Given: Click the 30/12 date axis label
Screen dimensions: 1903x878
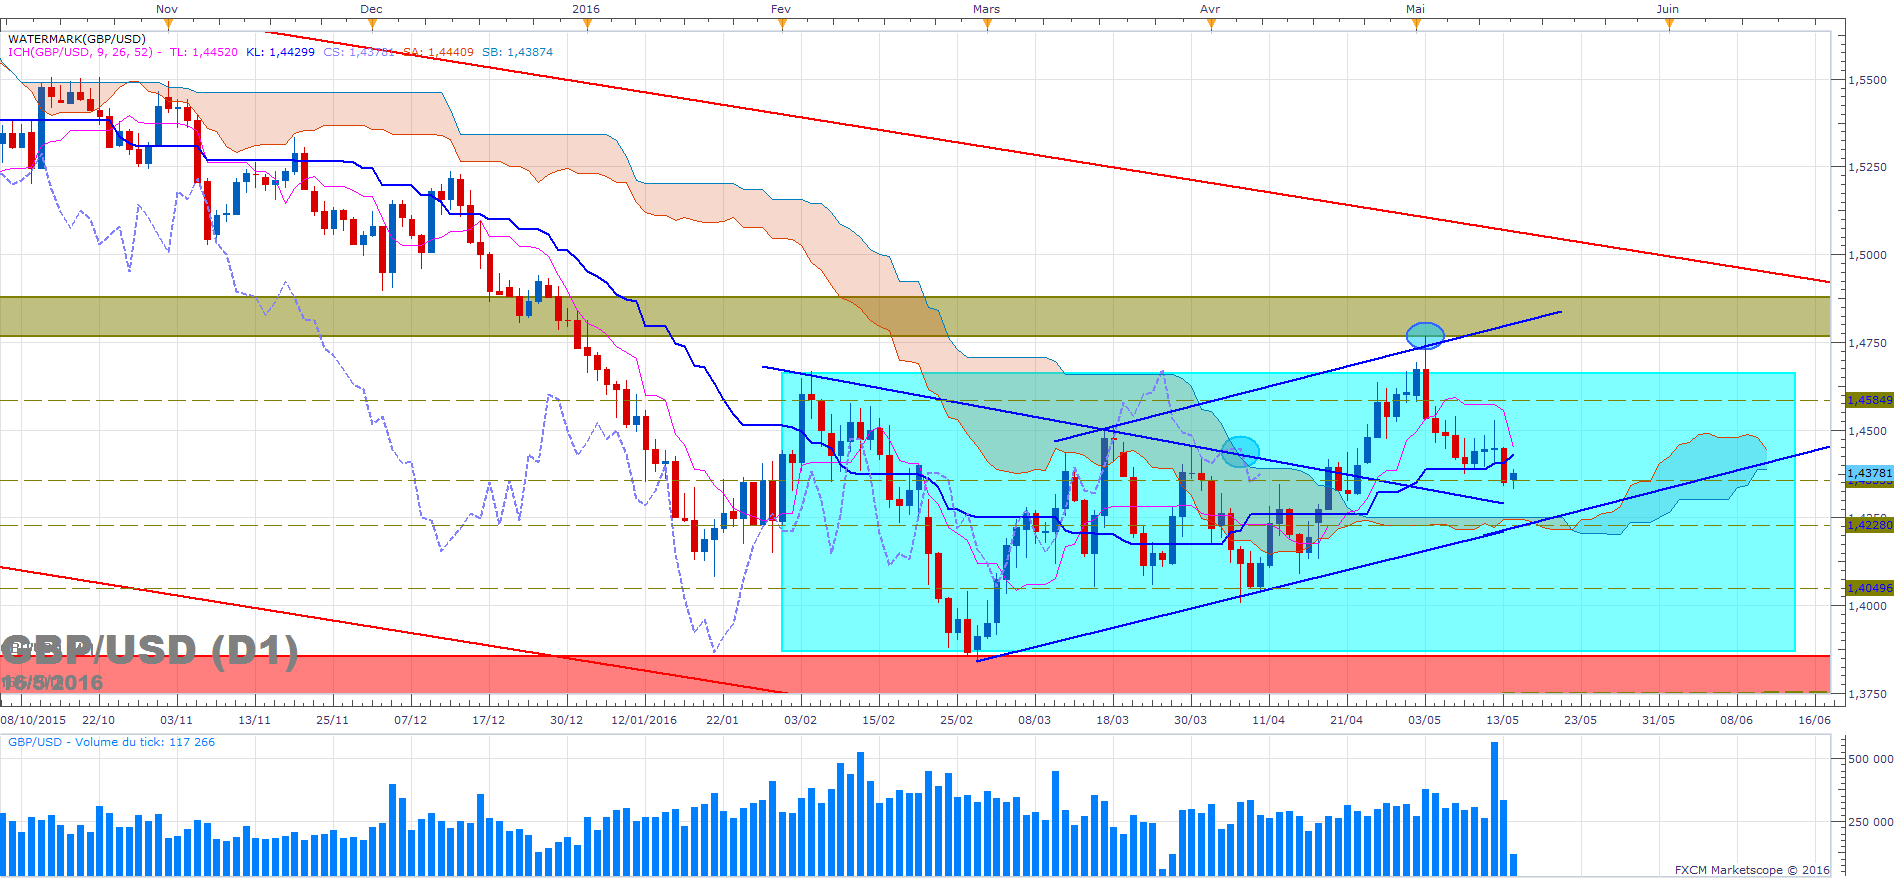Looking at the screenshot, I should click(566, 720).
